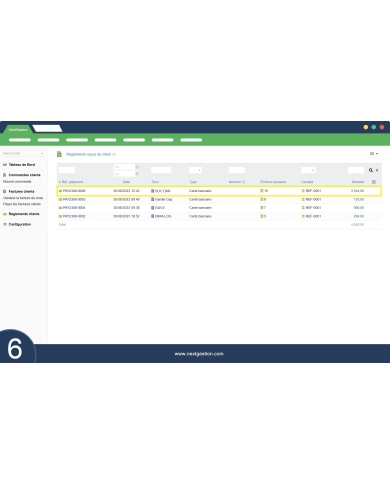Click the Règlements clients payment icon

[x=5, y=214]
